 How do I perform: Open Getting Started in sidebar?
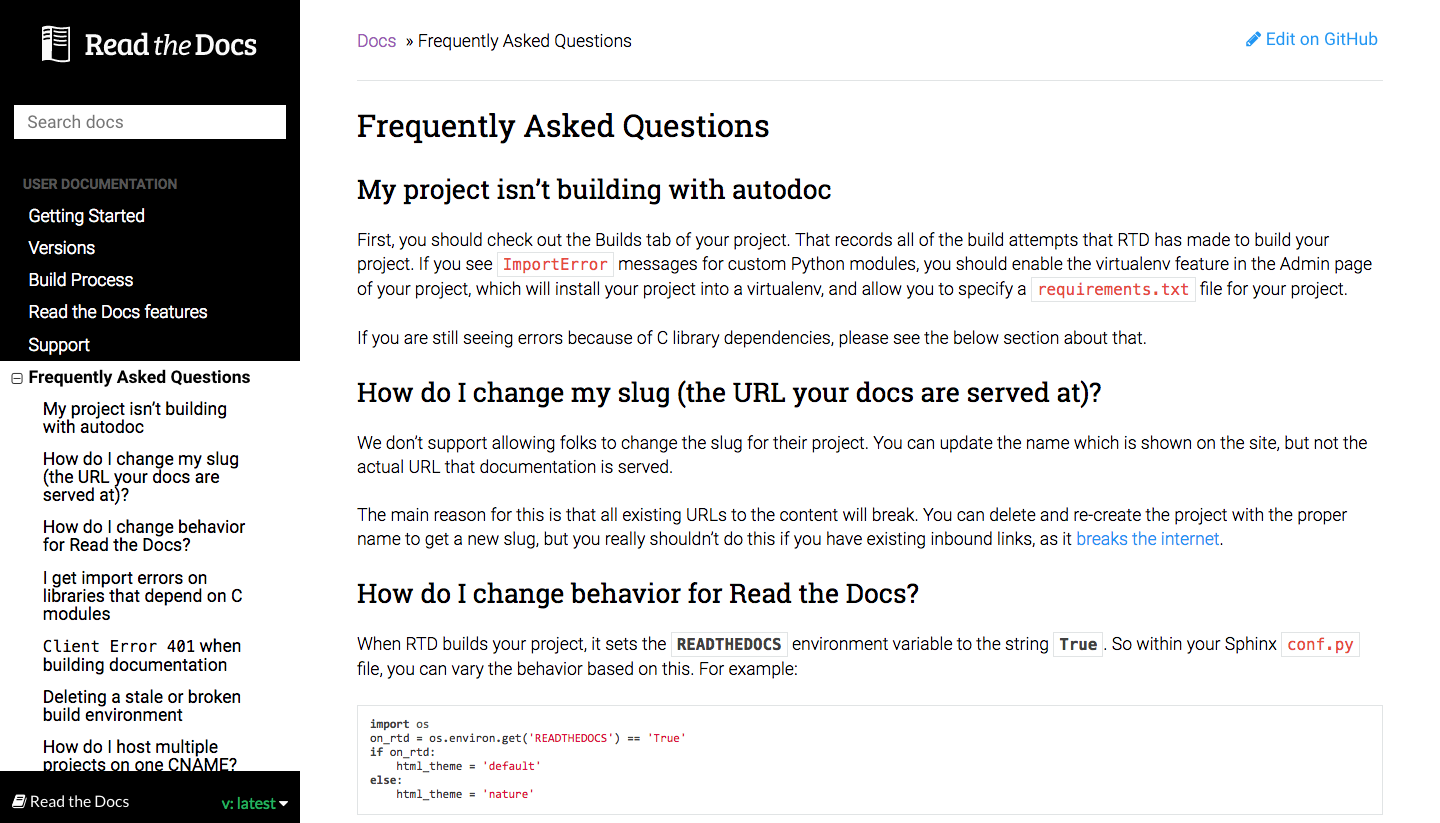pyautogui.click(x=87, y=216)
